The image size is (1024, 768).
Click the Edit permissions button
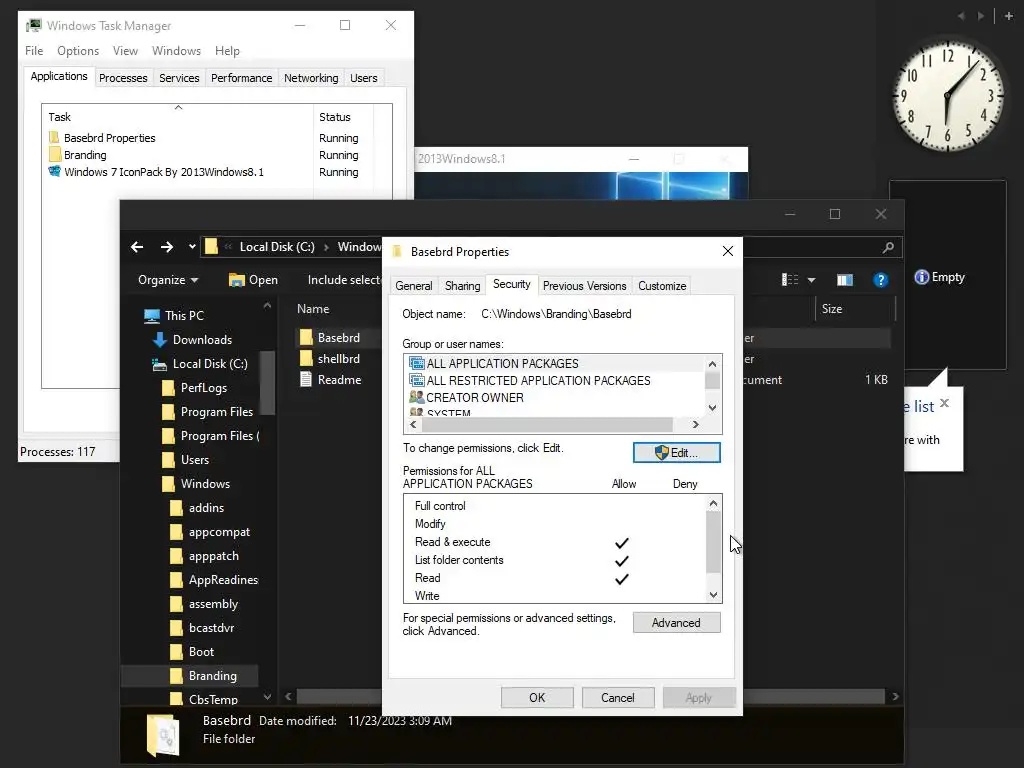[677, 453]
